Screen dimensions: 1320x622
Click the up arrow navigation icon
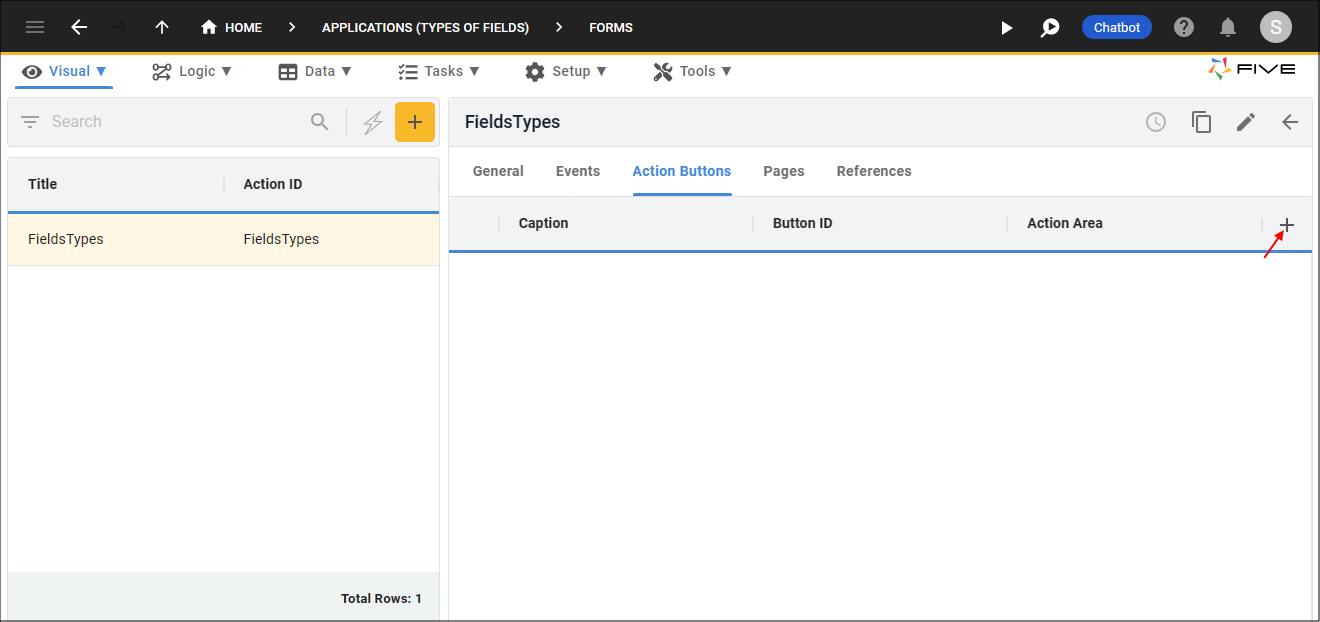point(162,27)
